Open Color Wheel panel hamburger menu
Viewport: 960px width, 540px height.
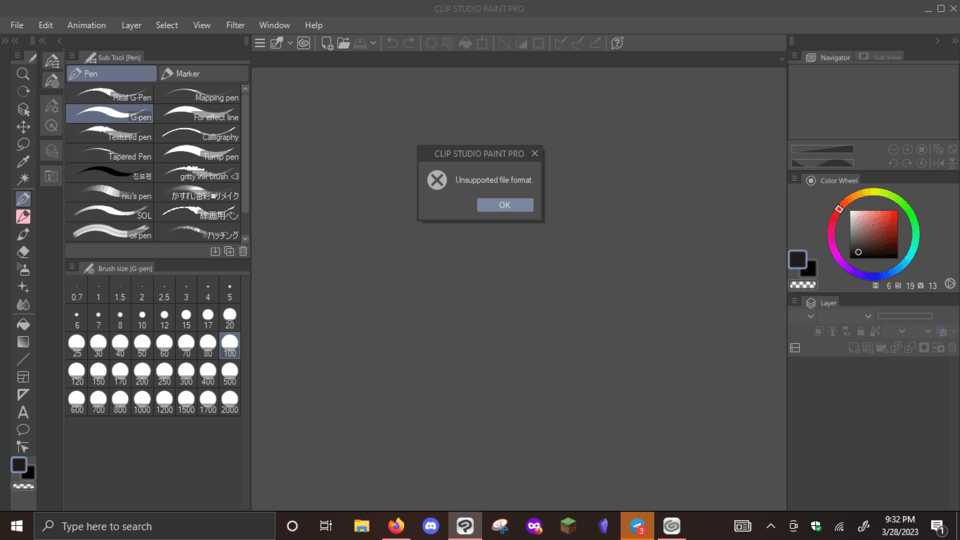point(794,179)
